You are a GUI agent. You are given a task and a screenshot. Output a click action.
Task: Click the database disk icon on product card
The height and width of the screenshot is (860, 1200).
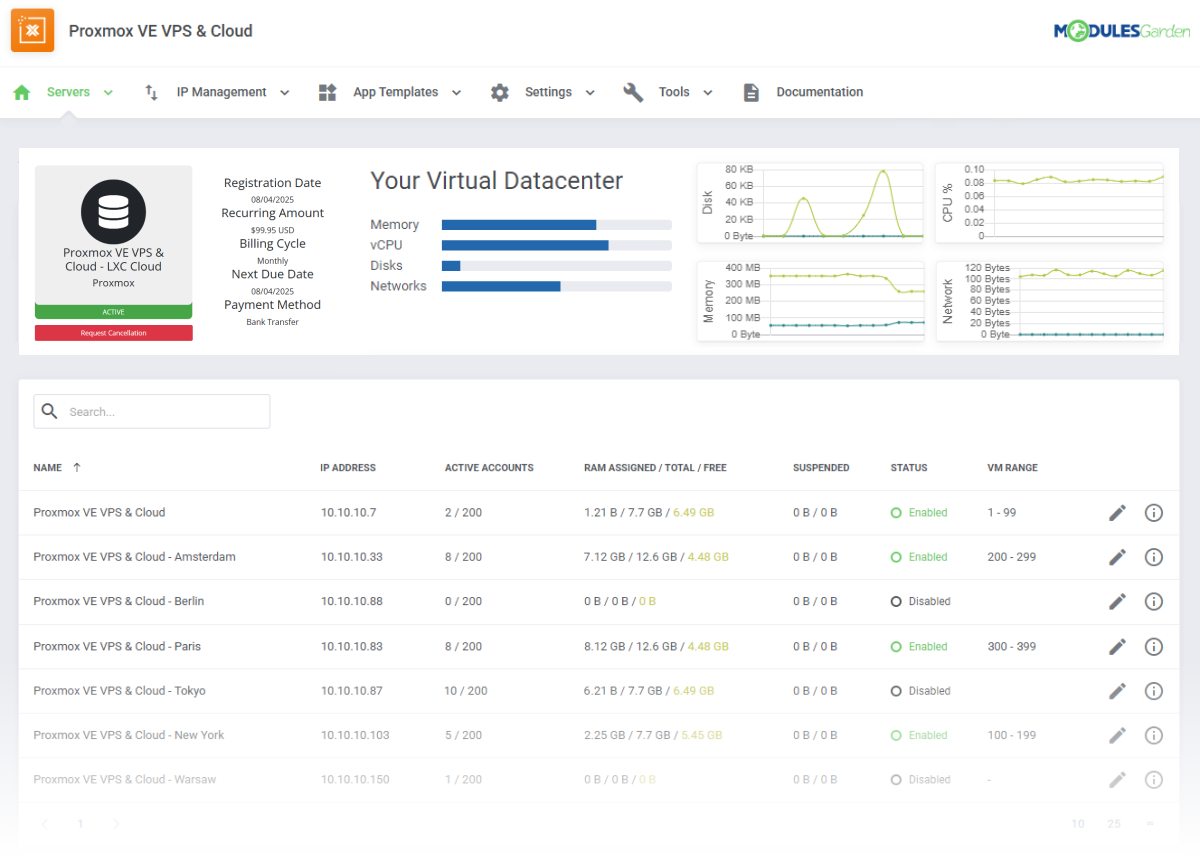click(x=113, y=211)
